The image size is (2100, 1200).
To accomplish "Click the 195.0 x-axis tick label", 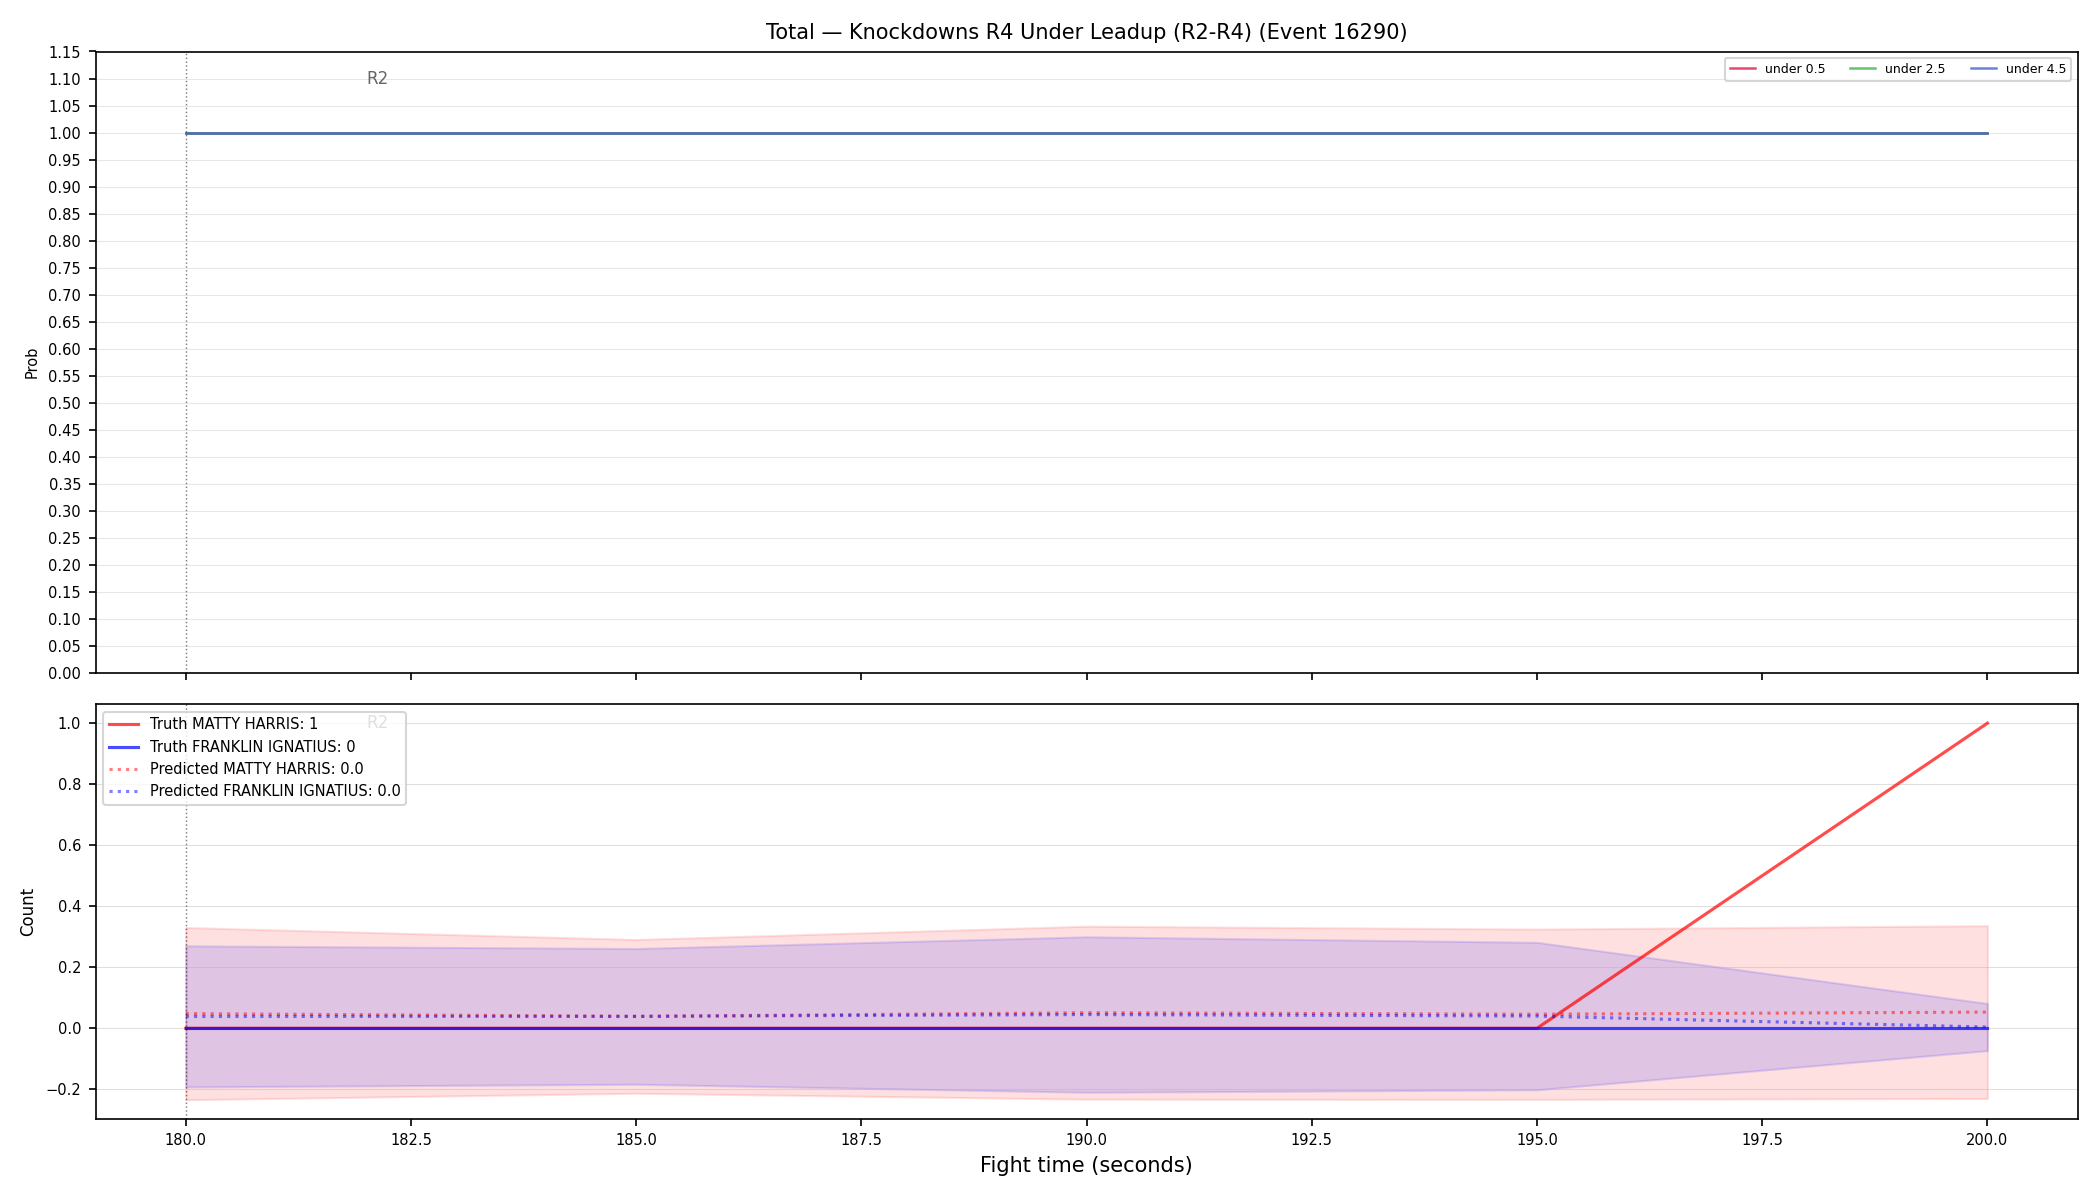I will [1537, 1139].
